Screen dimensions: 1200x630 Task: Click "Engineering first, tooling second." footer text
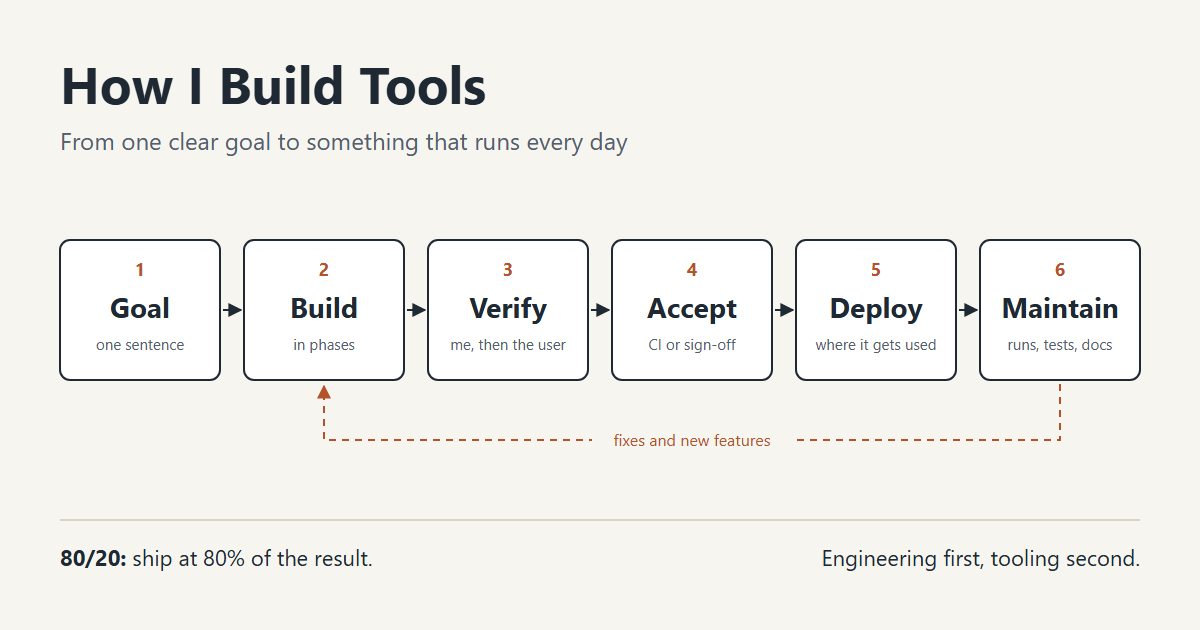pos(981,559)
